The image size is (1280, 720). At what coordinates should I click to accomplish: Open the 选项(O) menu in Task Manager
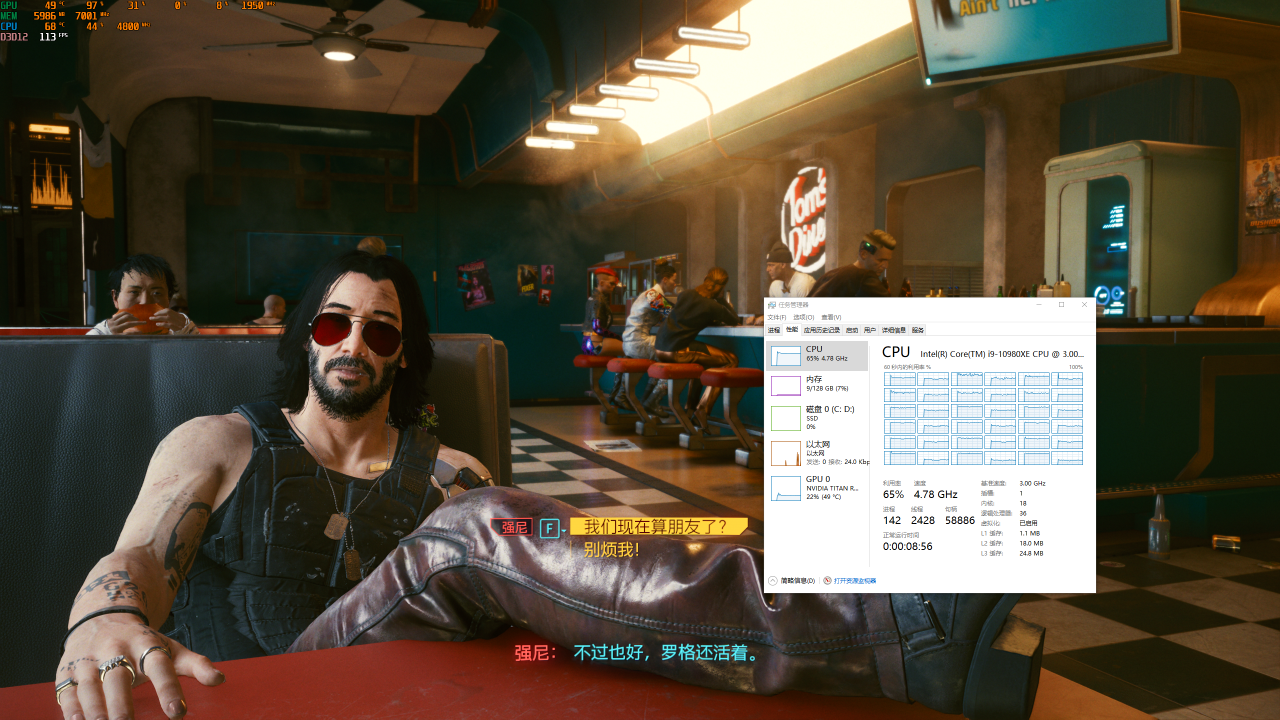803,317
